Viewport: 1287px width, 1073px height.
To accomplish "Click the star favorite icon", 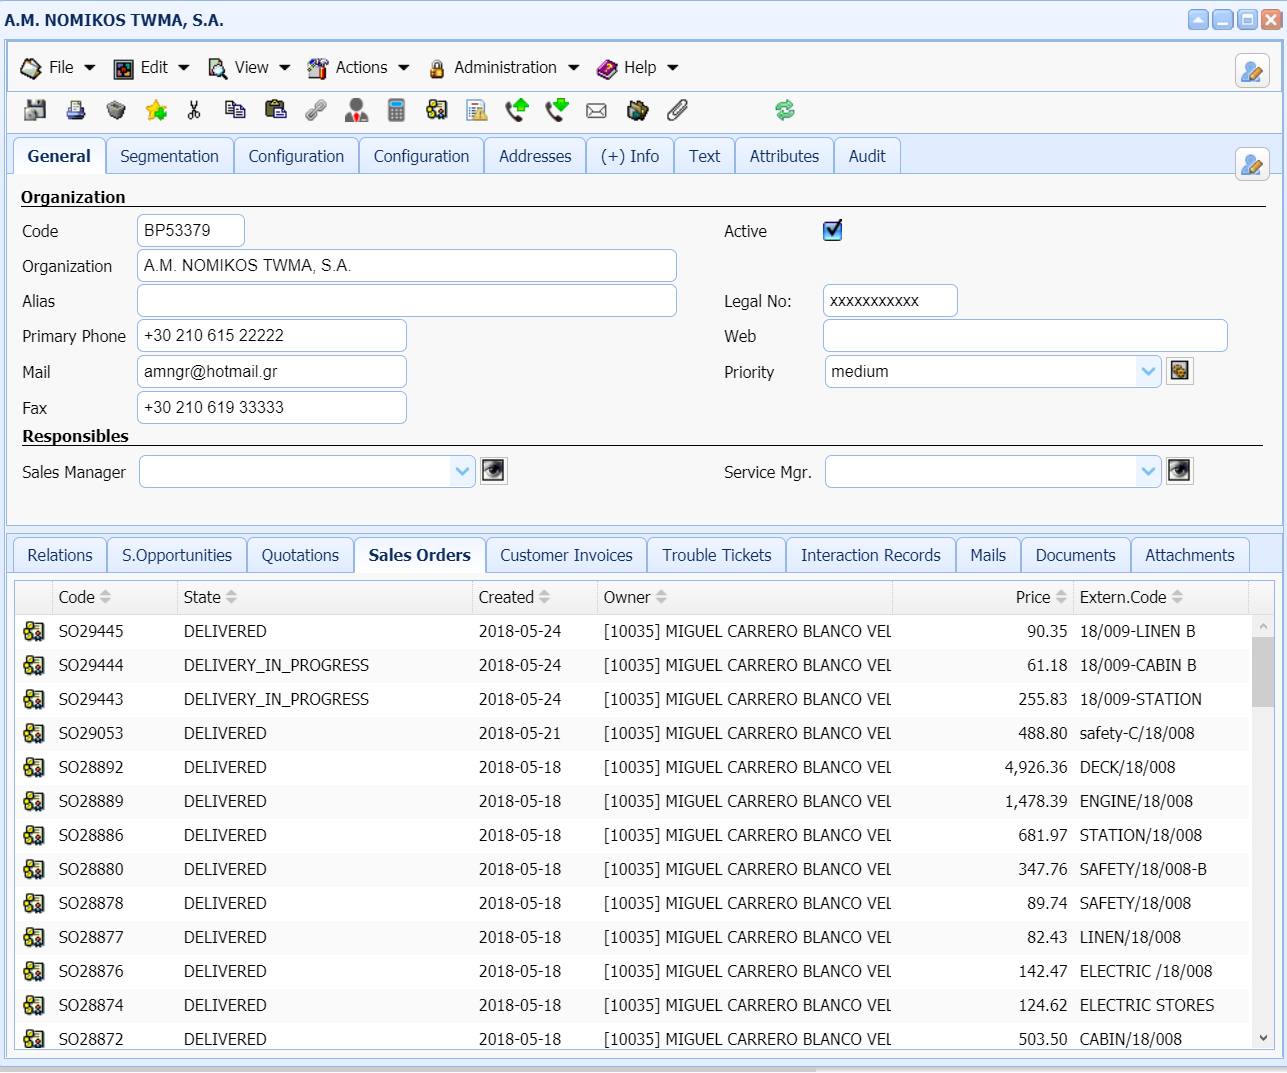I will tap(156, 111).
